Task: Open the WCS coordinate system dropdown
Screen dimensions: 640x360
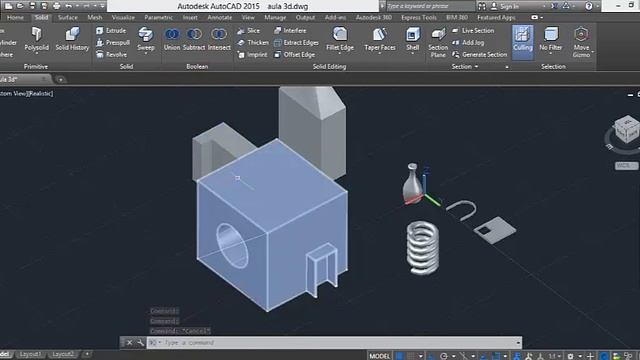Action: [626, 166]
